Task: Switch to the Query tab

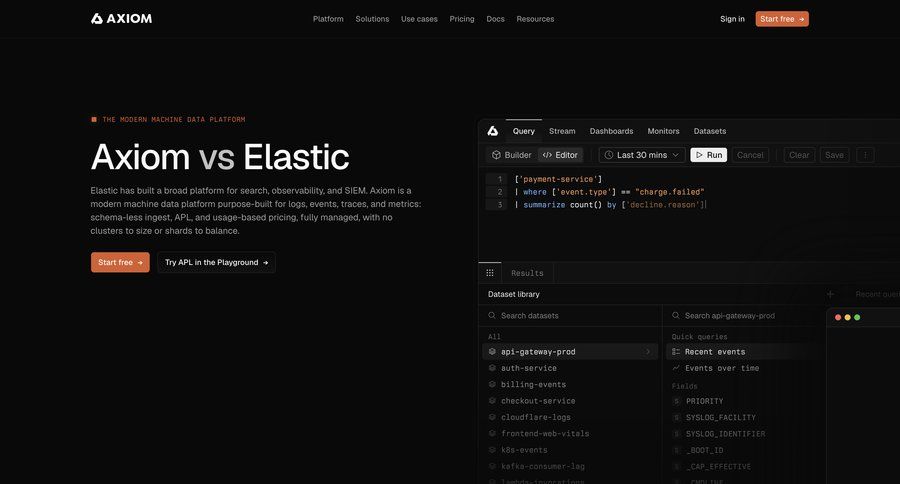Action: coord(523,131)
